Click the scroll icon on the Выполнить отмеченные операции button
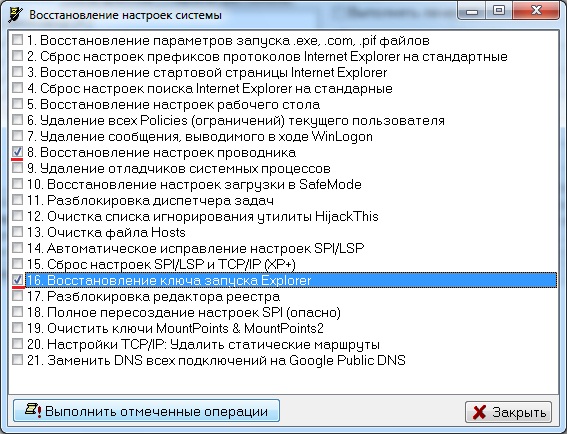The width and height of the screenshot is (567, 434). pyautogui.click(x=33, y=410)
